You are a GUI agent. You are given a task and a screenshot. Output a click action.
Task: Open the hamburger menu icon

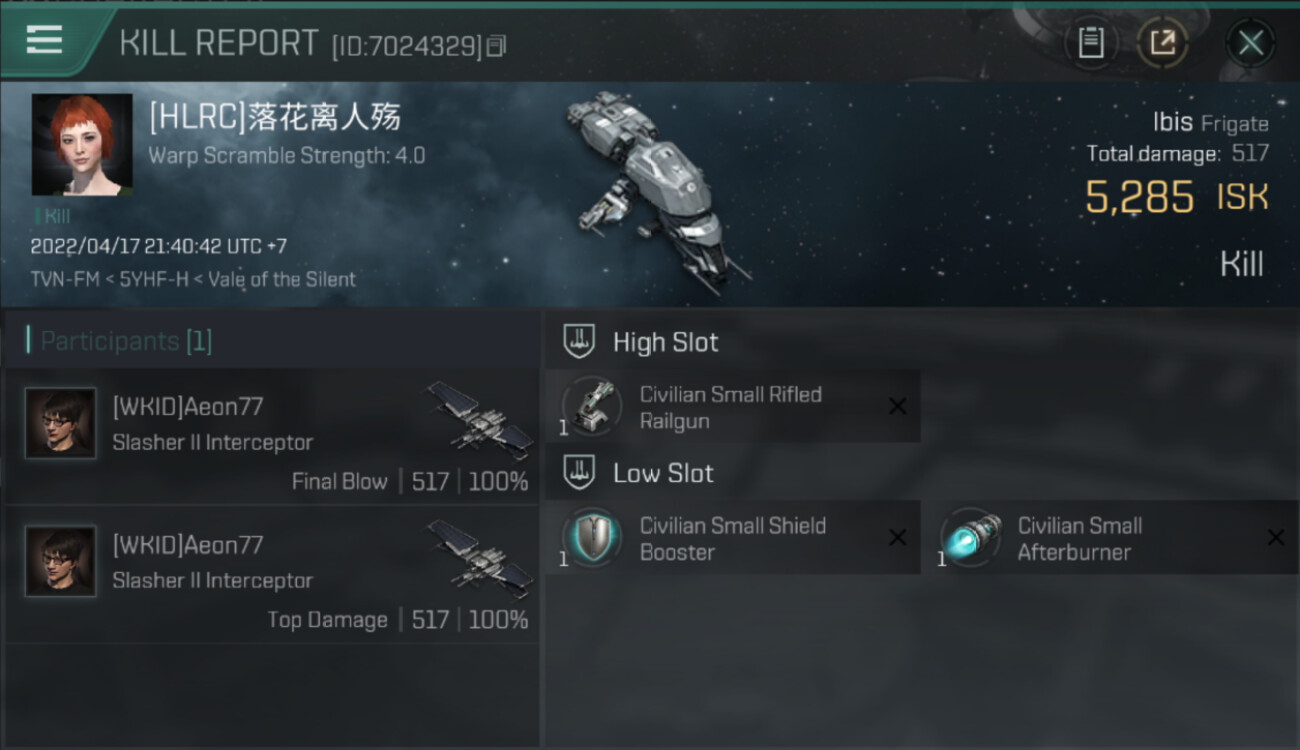point(44,40)
